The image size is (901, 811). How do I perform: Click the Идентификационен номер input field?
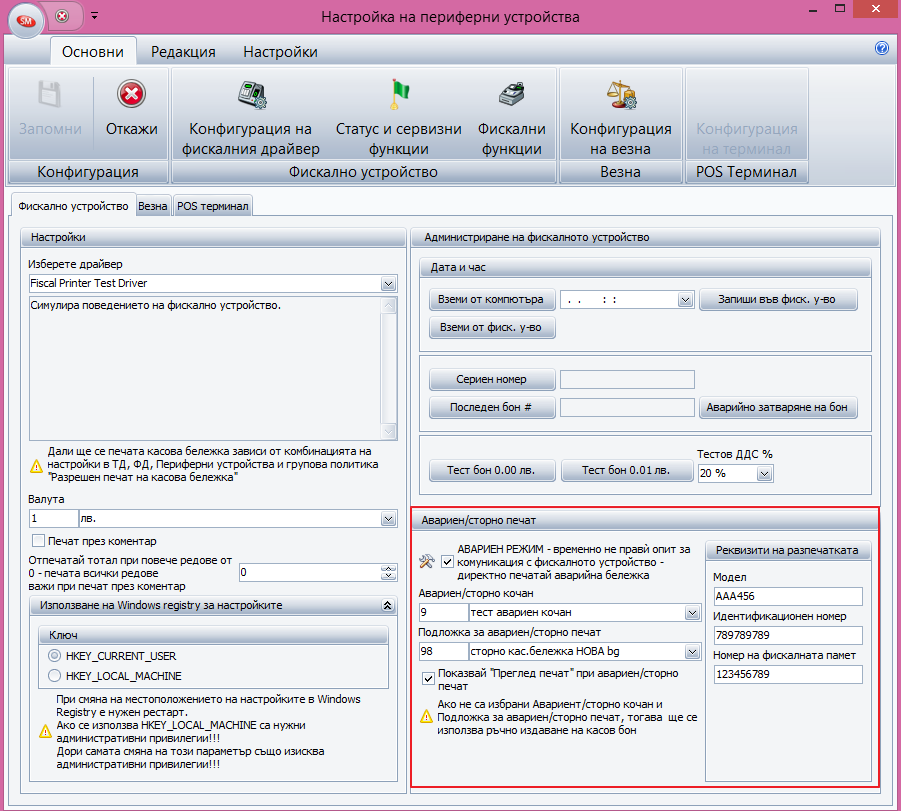pos(787,636)
